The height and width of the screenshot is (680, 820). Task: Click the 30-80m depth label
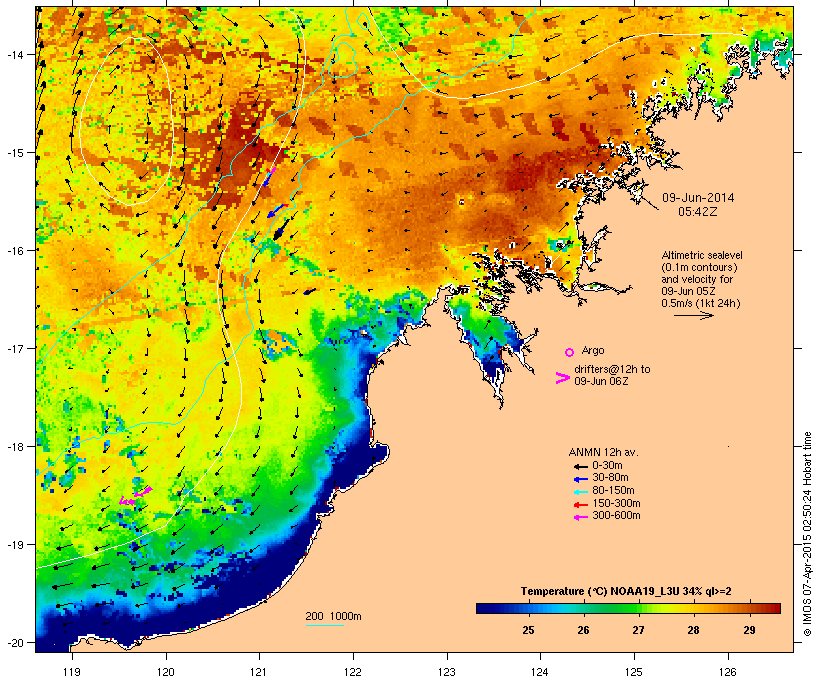610,478
